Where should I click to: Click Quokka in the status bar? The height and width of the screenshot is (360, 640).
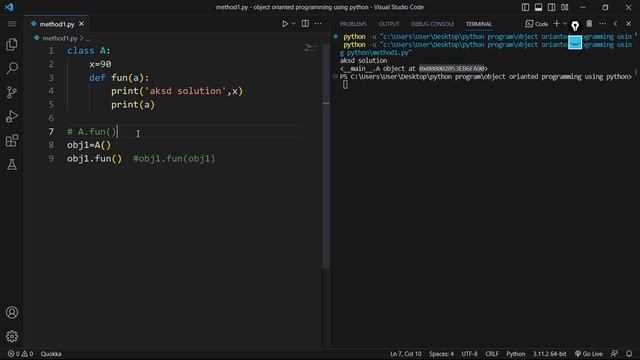(51, 354)
